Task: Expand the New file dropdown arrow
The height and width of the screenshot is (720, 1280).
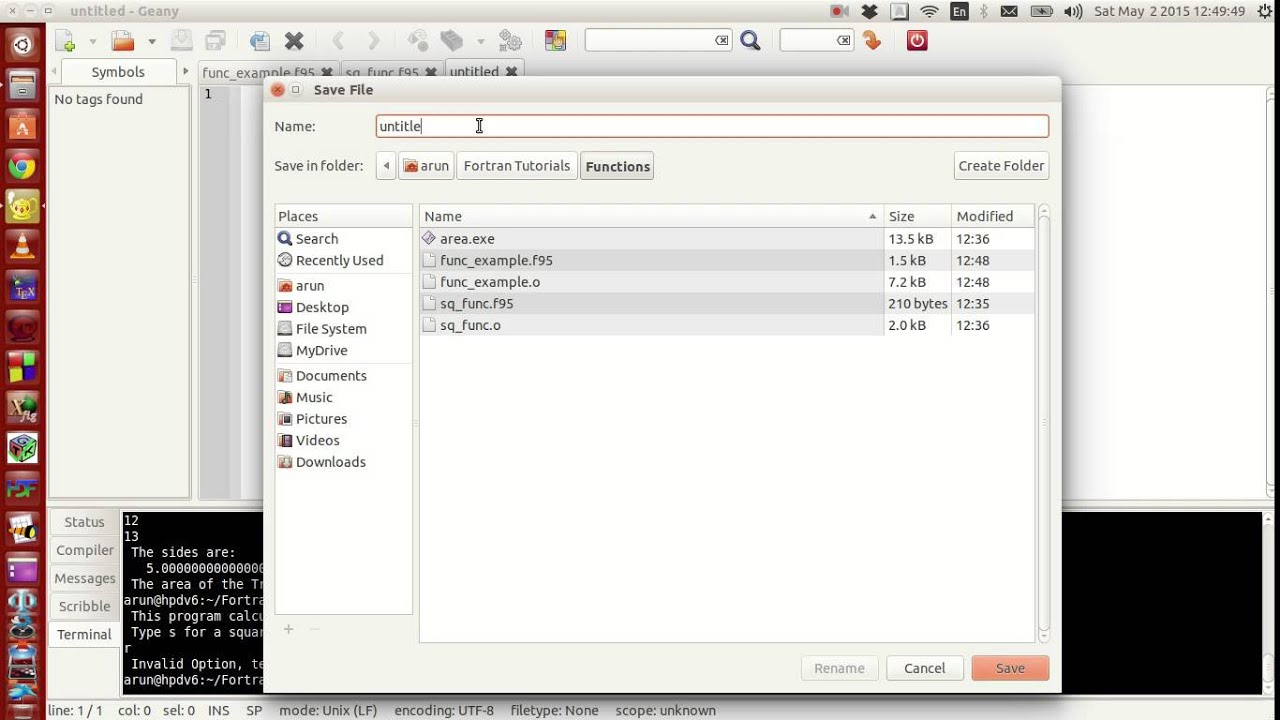Action: [92, 42]
